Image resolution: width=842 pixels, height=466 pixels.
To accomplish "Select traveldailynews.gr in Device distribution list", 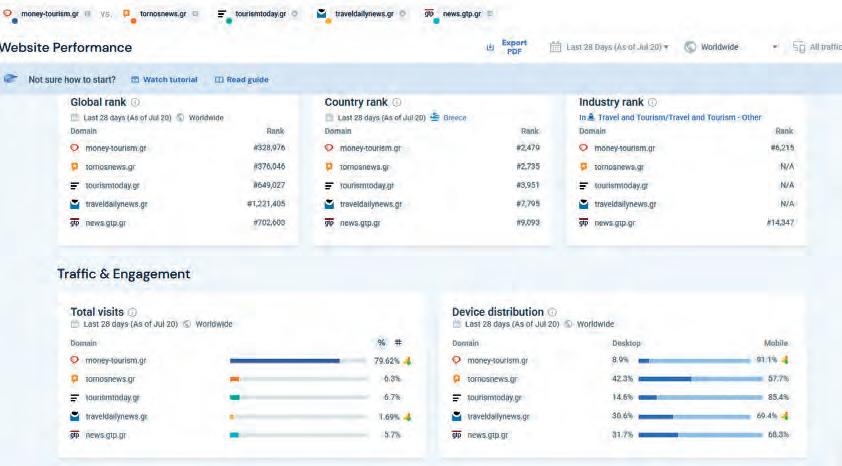I will pos(498,417).
